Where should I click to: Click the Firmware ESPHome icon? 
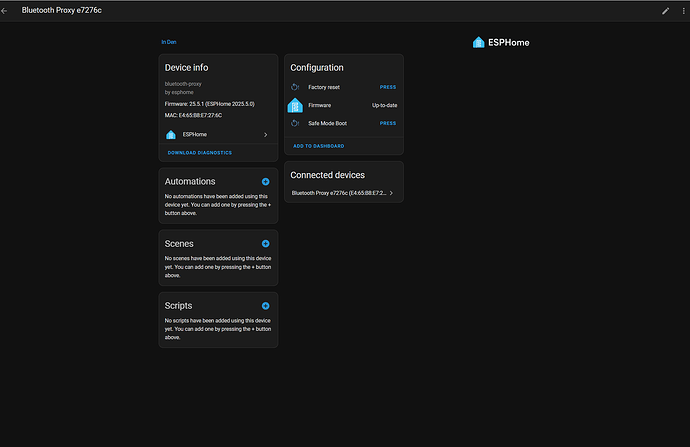(x=295, y=106)
